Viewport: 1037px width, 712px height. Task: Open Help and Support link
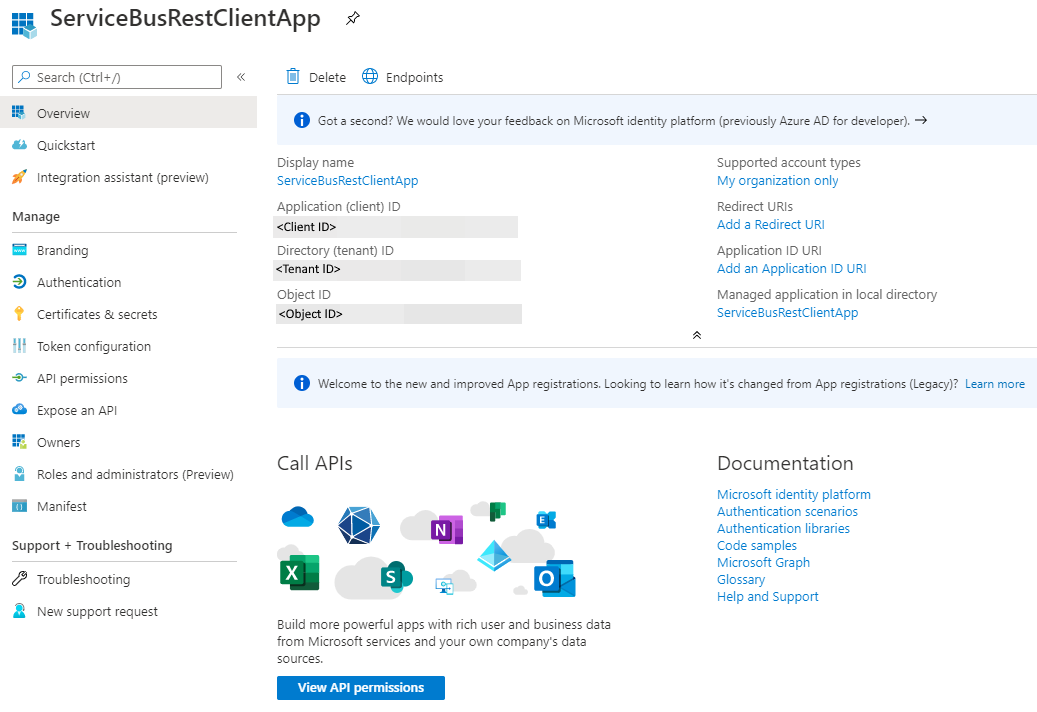pos(768,597)
